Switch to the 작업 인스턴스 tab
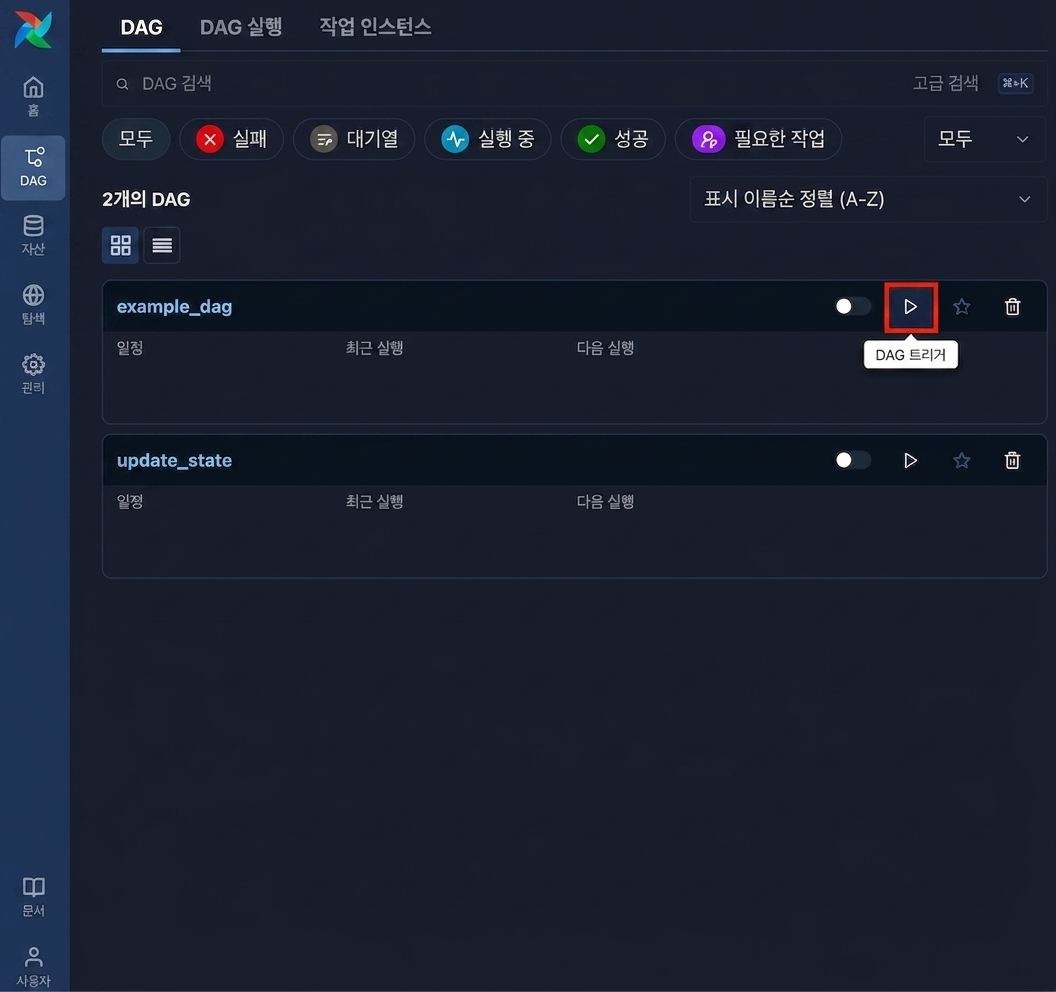Image resolution: width=1056 pixels, height=992 pixels. click(375, 28)
